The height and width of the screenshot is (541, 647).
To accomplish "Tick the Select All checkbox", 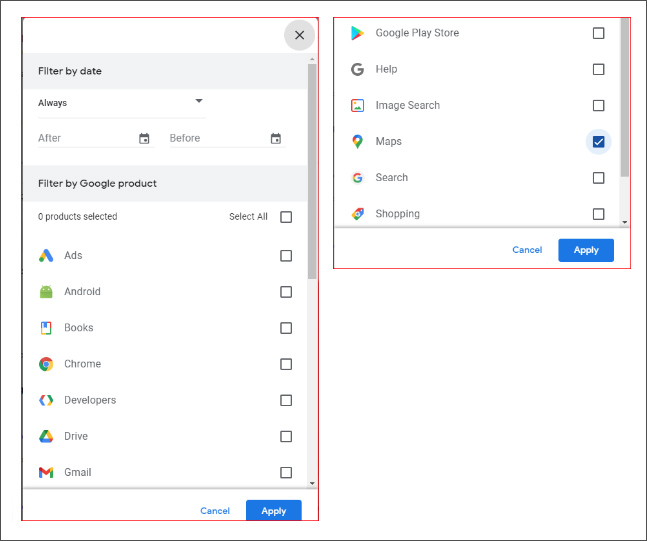I will pos(286,217).
